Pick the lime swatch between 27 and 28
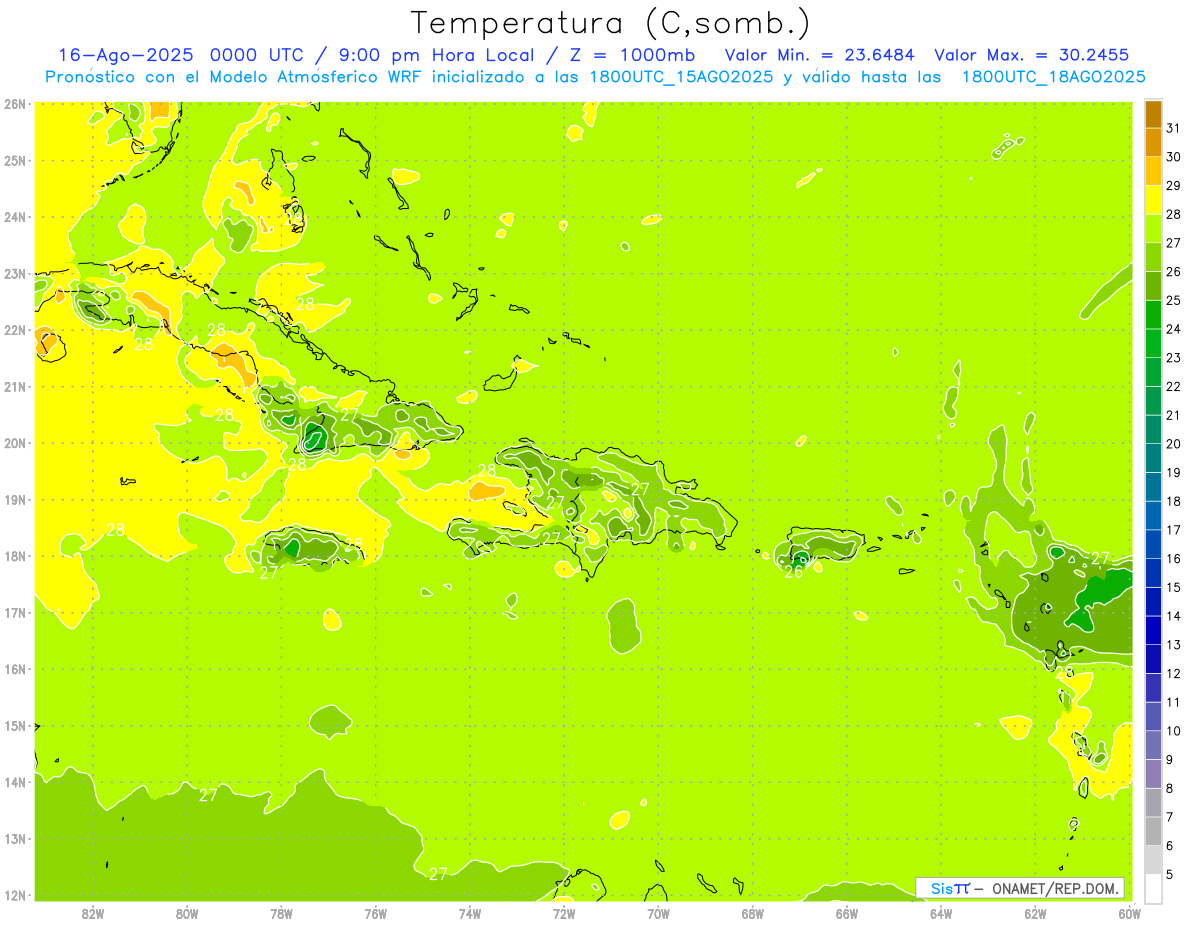The width and height of the screenshot is (1200, 927). pyautogui.click(x=1153, y=229)
